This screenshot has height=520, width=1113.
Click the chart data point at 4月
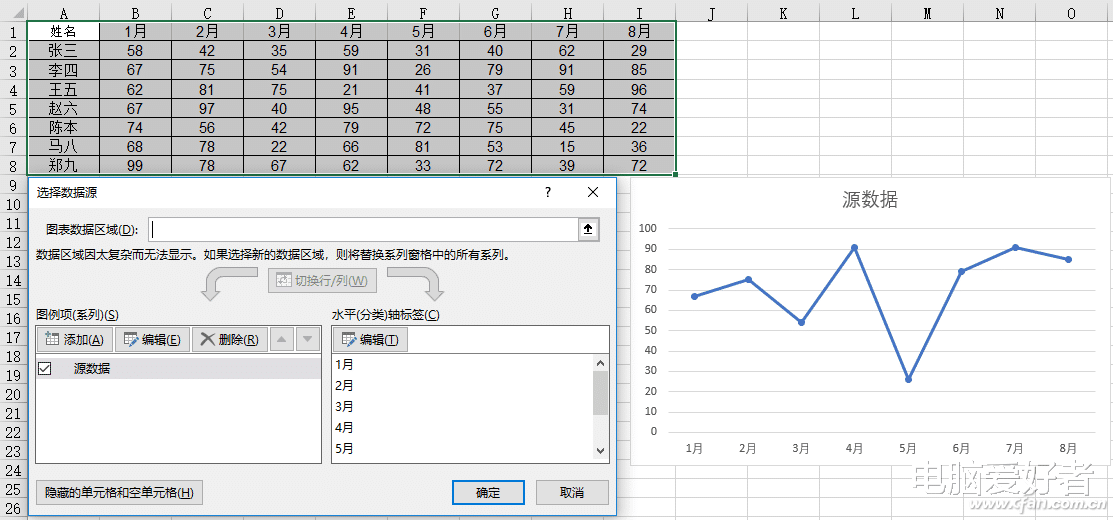[855, 248]
